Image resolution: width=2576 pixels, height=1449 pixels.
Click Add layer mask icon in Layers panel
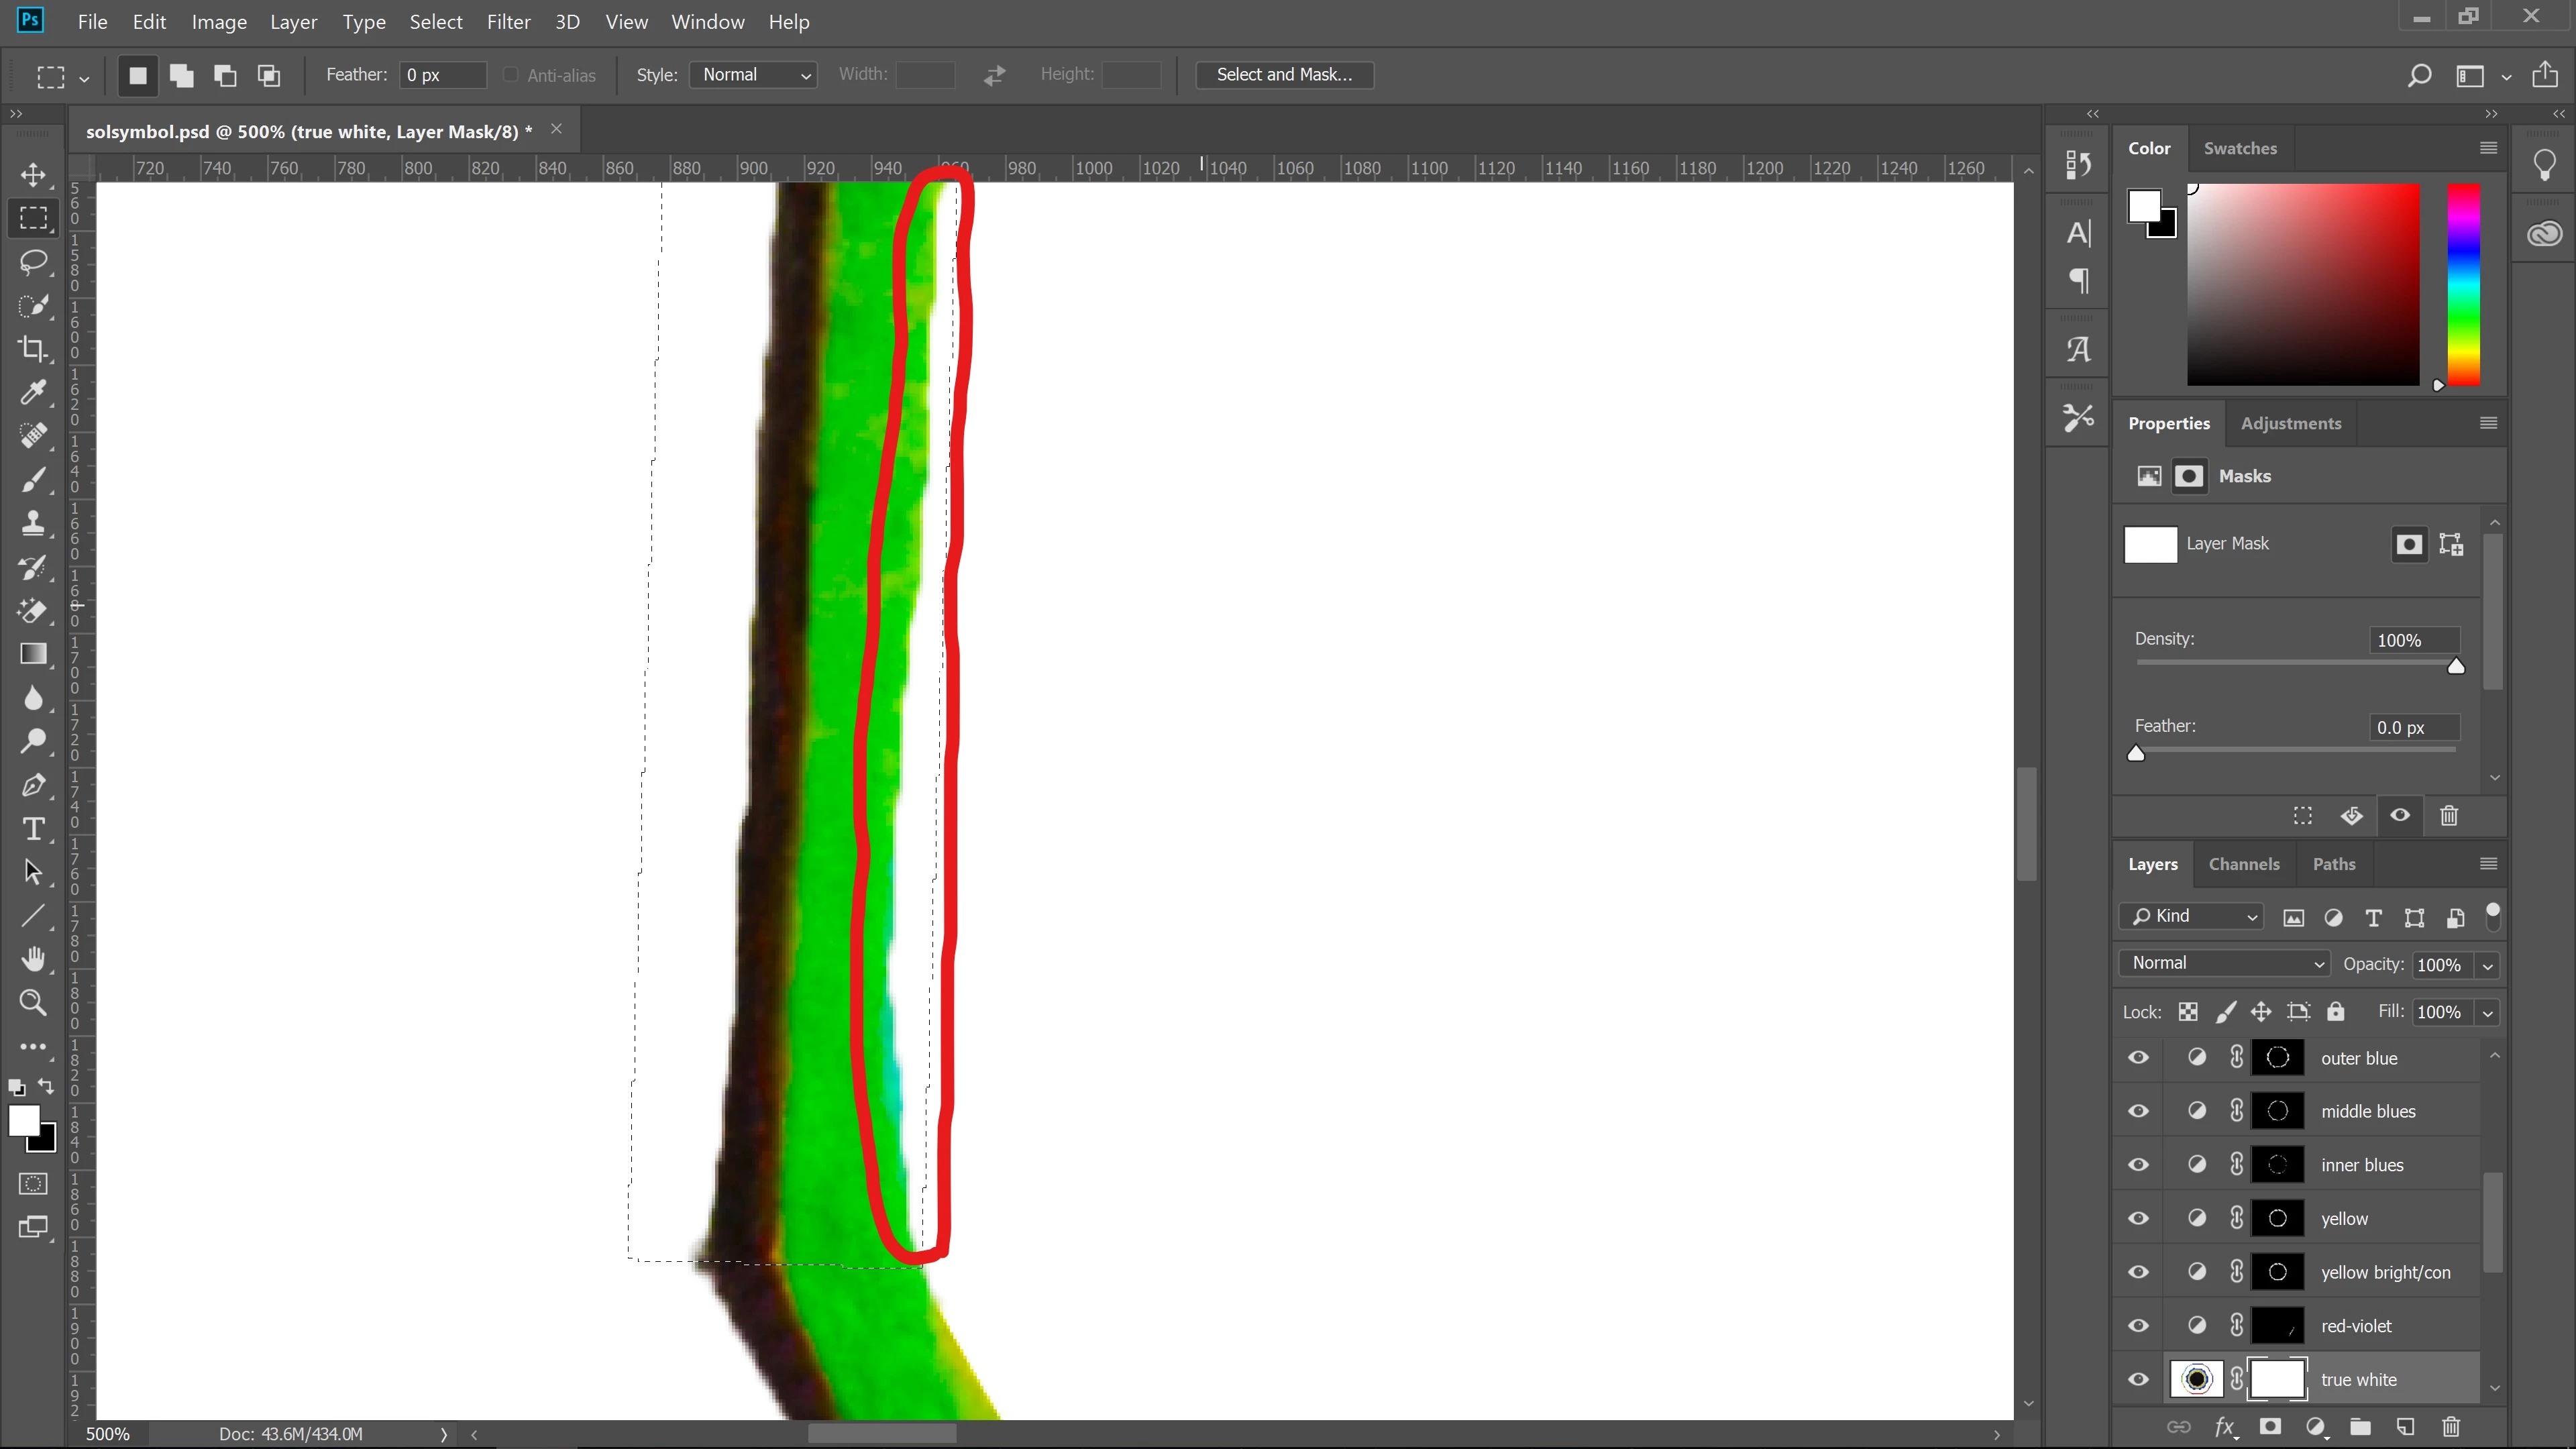click(x=2270, y=1427)
